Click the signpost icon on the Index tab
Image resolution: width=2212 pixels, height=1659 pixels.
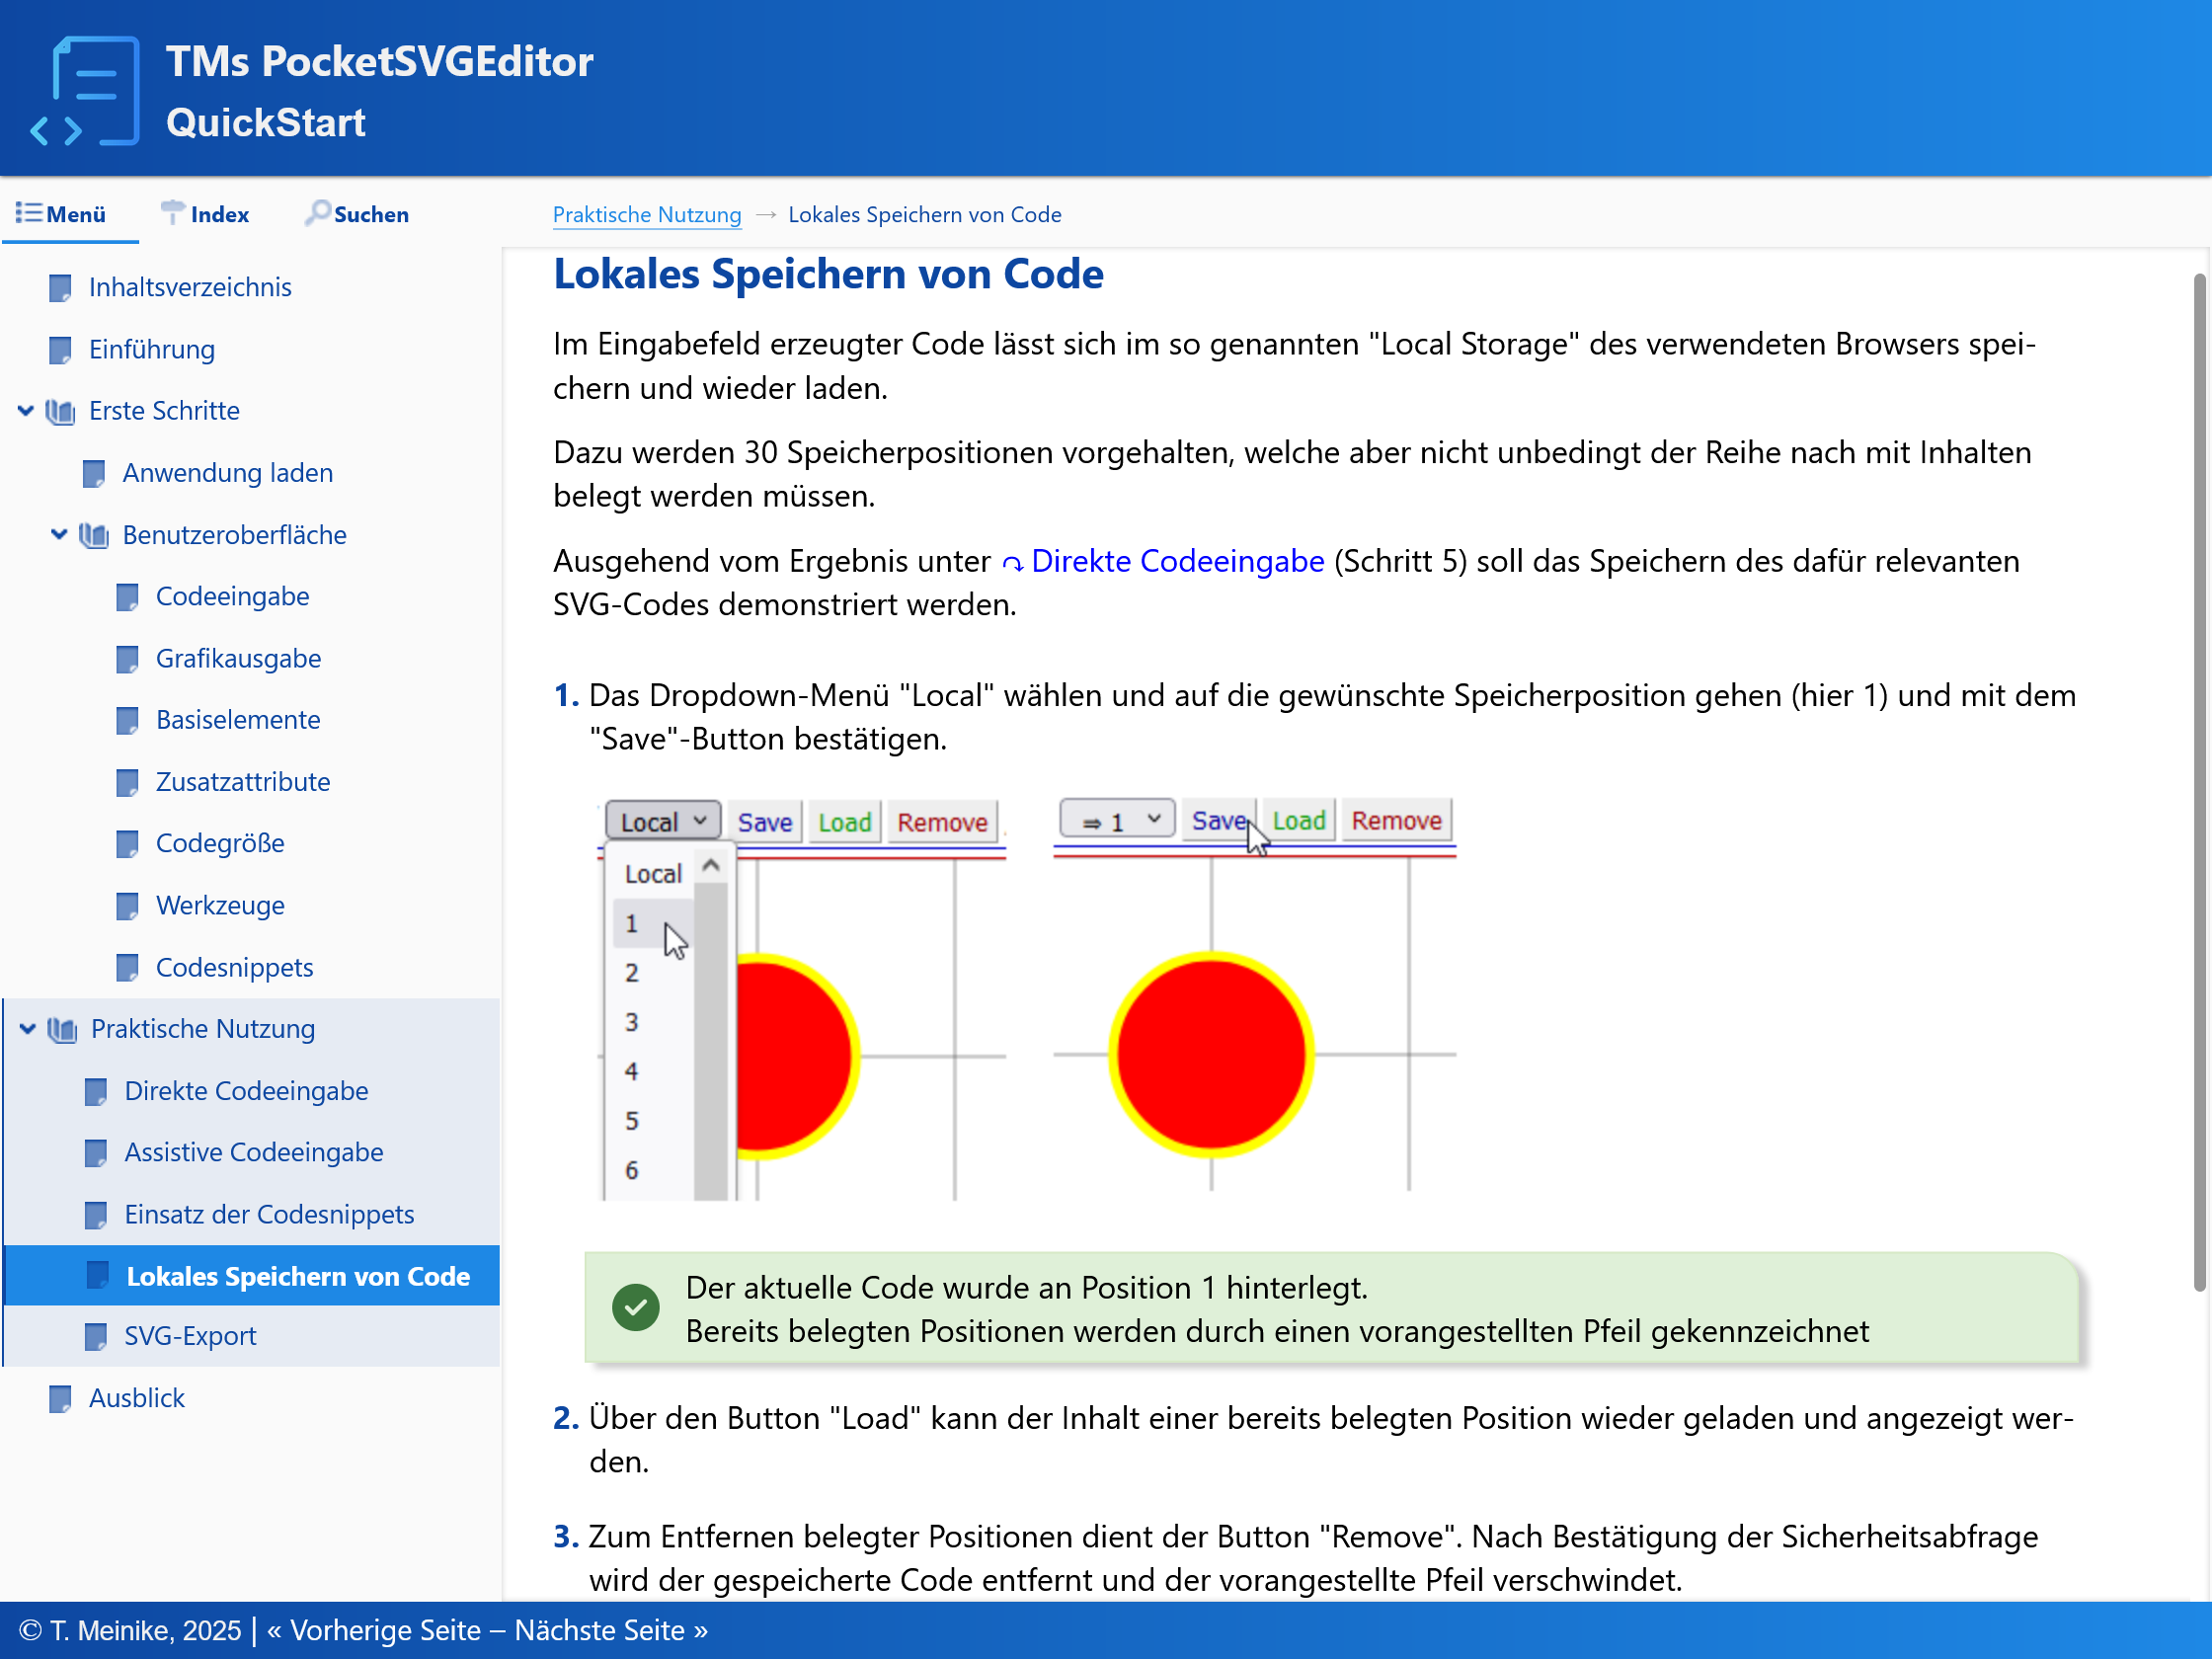tap(172, 212)
